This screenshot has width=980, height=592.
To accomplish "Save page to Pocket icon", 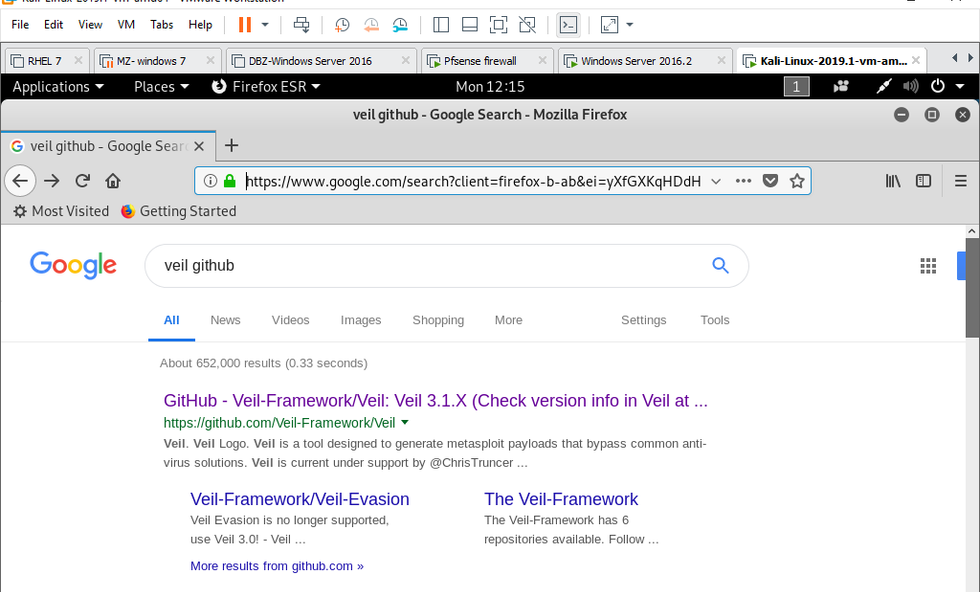I will click(770, 181).
